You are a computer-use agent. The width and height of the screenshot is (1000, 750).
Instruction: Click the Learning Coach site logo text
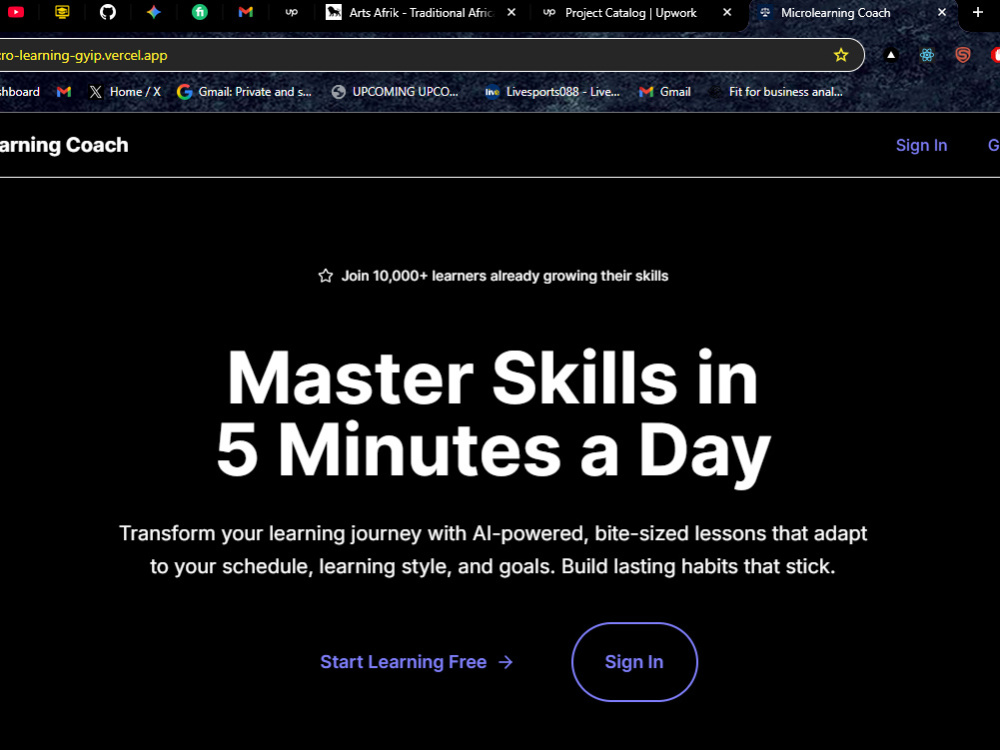click(64, 145)
